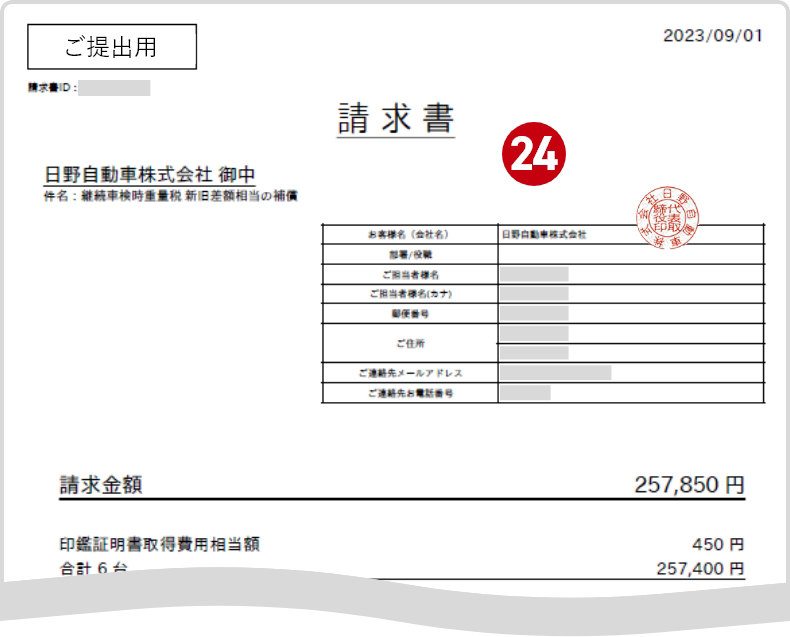Click the 'ご住所' table label
The height and width of the screenshot is (637, 790).
[410, 343]
